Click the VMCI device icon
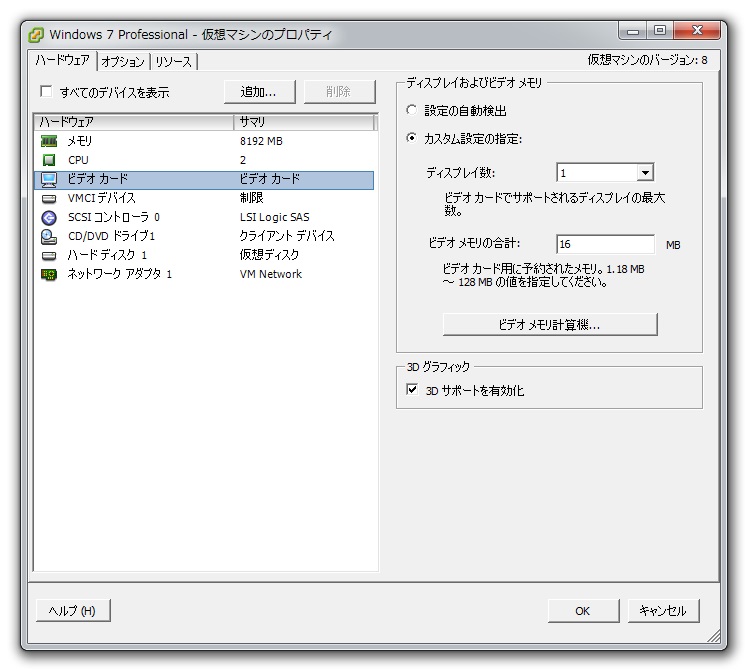This screenshot has width=748, height=671. click(x=49, y=198)
